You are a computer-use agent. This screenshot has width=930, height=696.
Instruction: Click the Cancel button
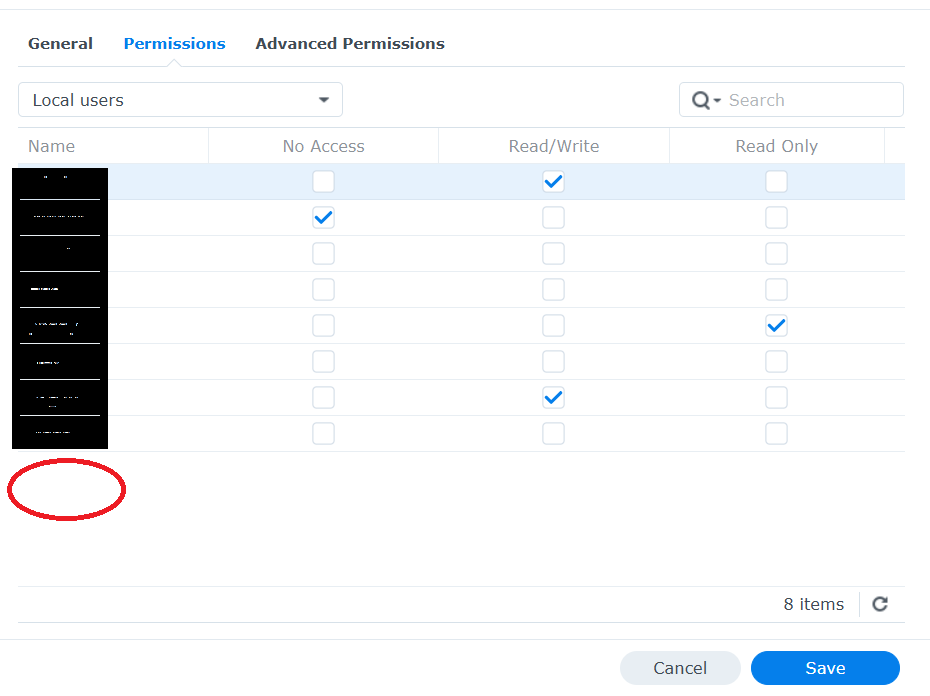680,668
